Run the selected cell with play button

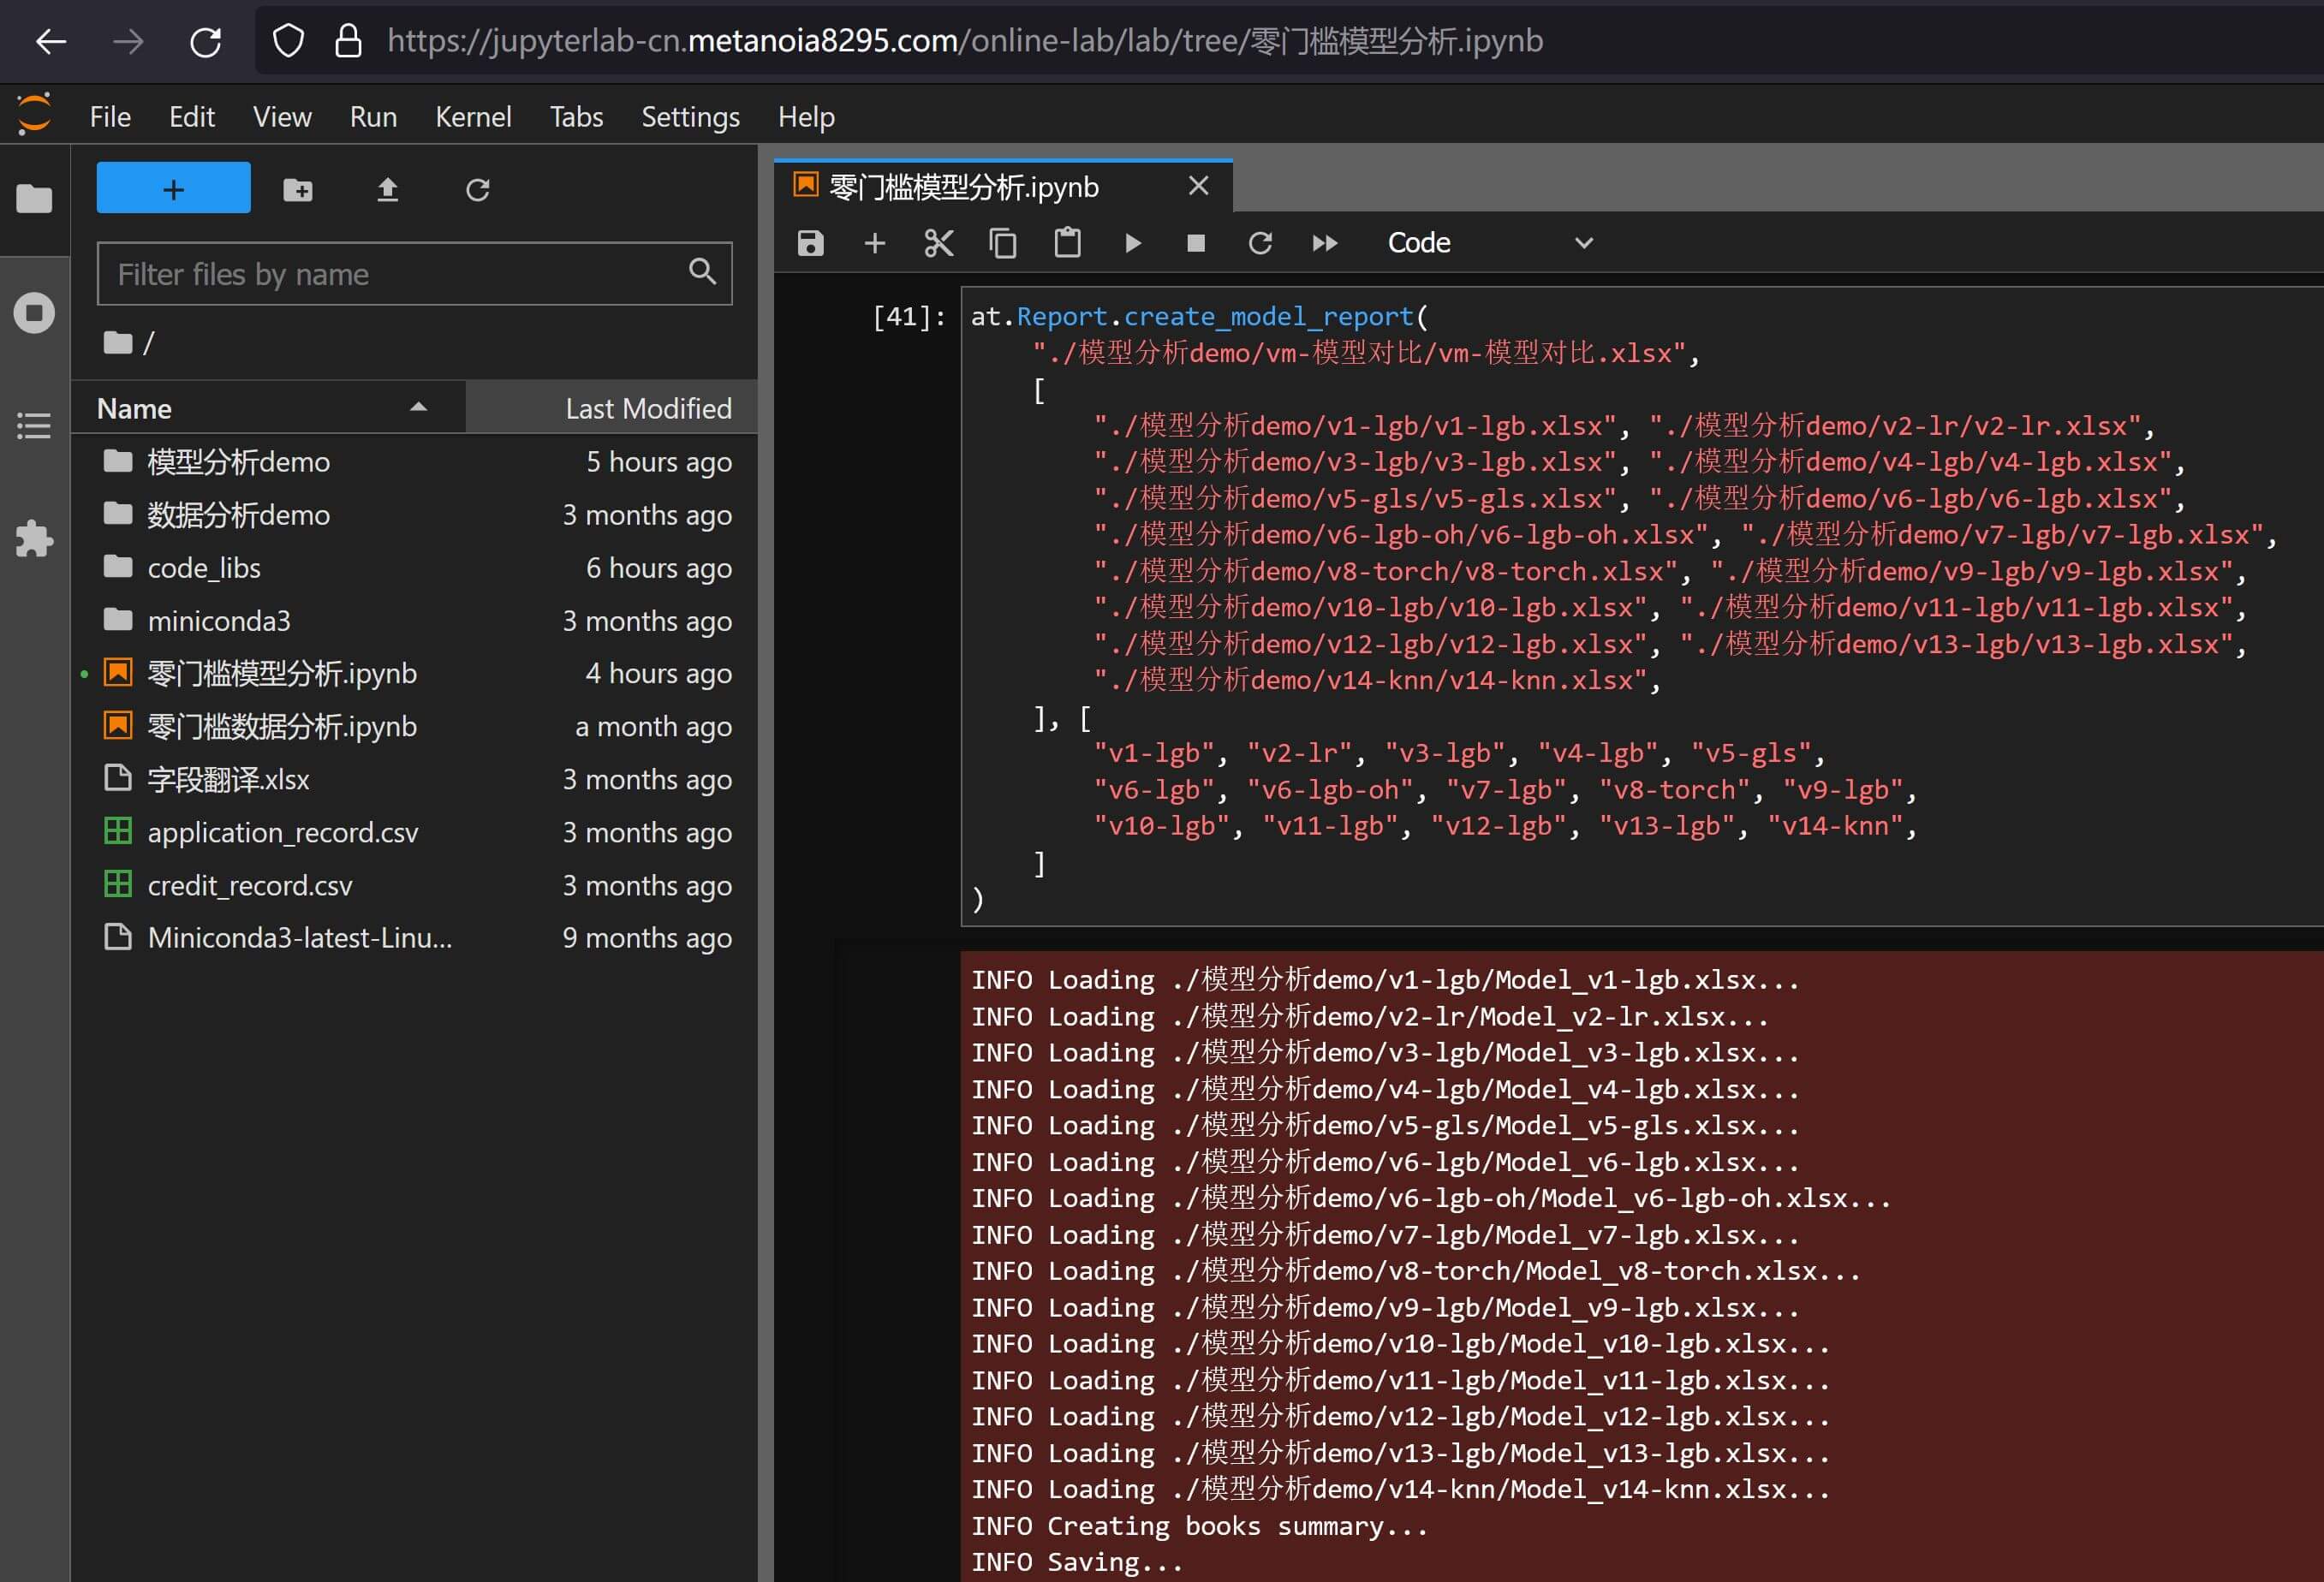(1132, 243)
